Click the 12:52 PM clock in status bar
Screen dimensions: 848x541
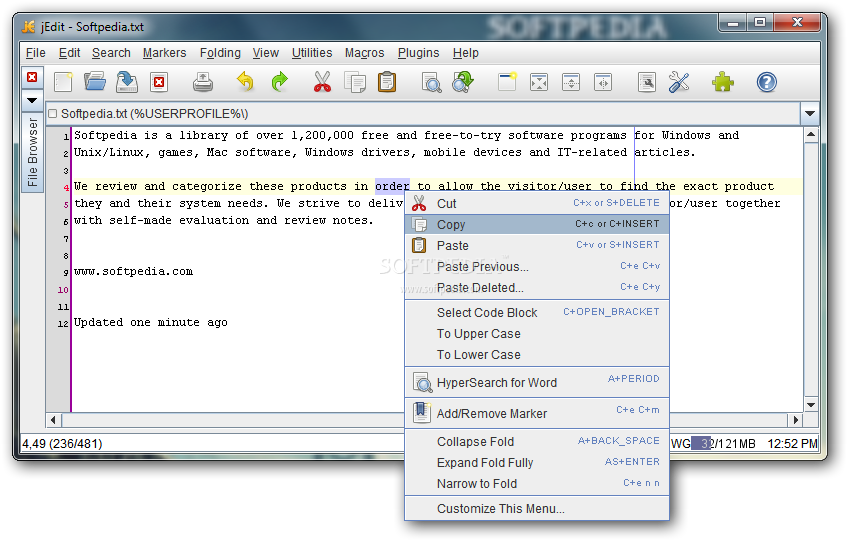(792, 444)
